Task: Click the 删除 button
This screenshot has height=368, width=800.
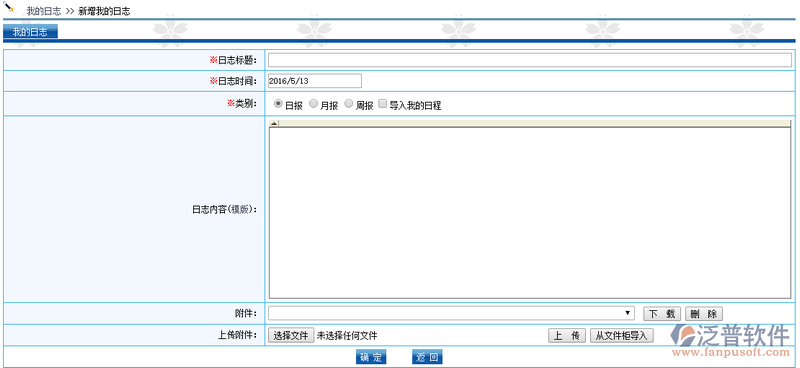Action: [704, 314]
